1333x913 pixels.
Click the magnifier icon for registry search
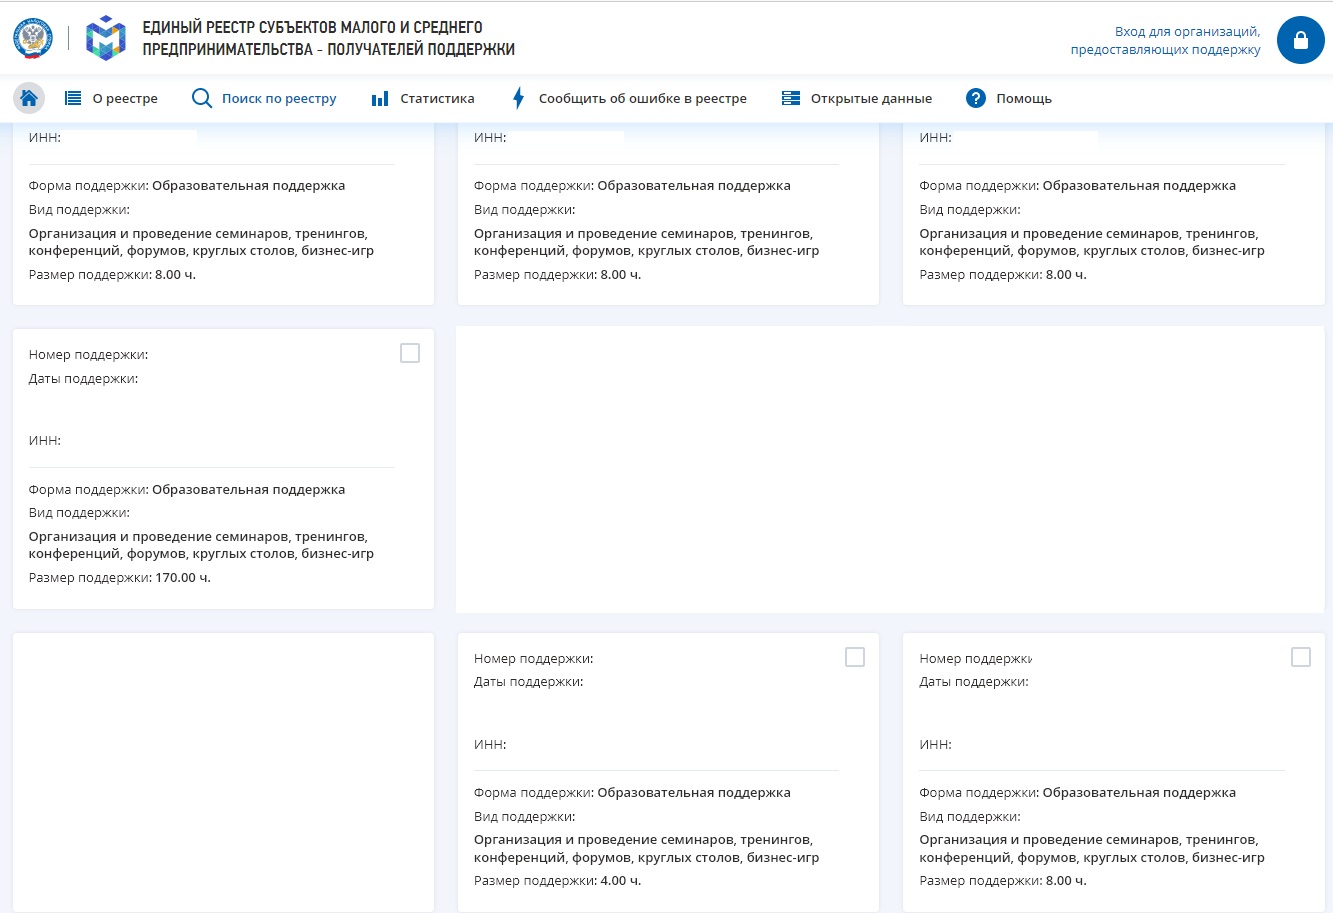(x=202, y=98)
